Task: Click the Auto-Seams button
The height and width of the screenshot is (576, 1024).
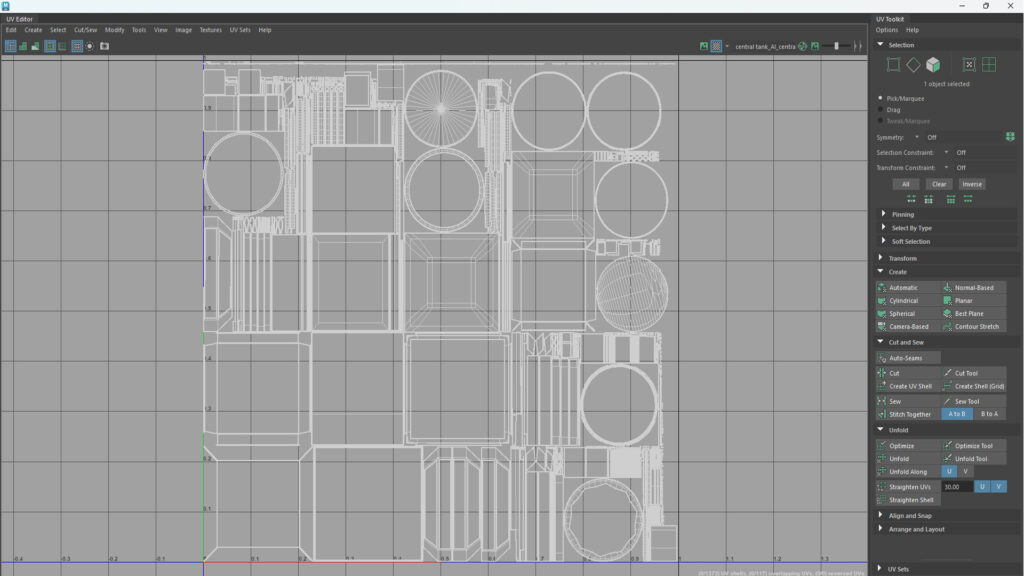Action: click(908, 358)
